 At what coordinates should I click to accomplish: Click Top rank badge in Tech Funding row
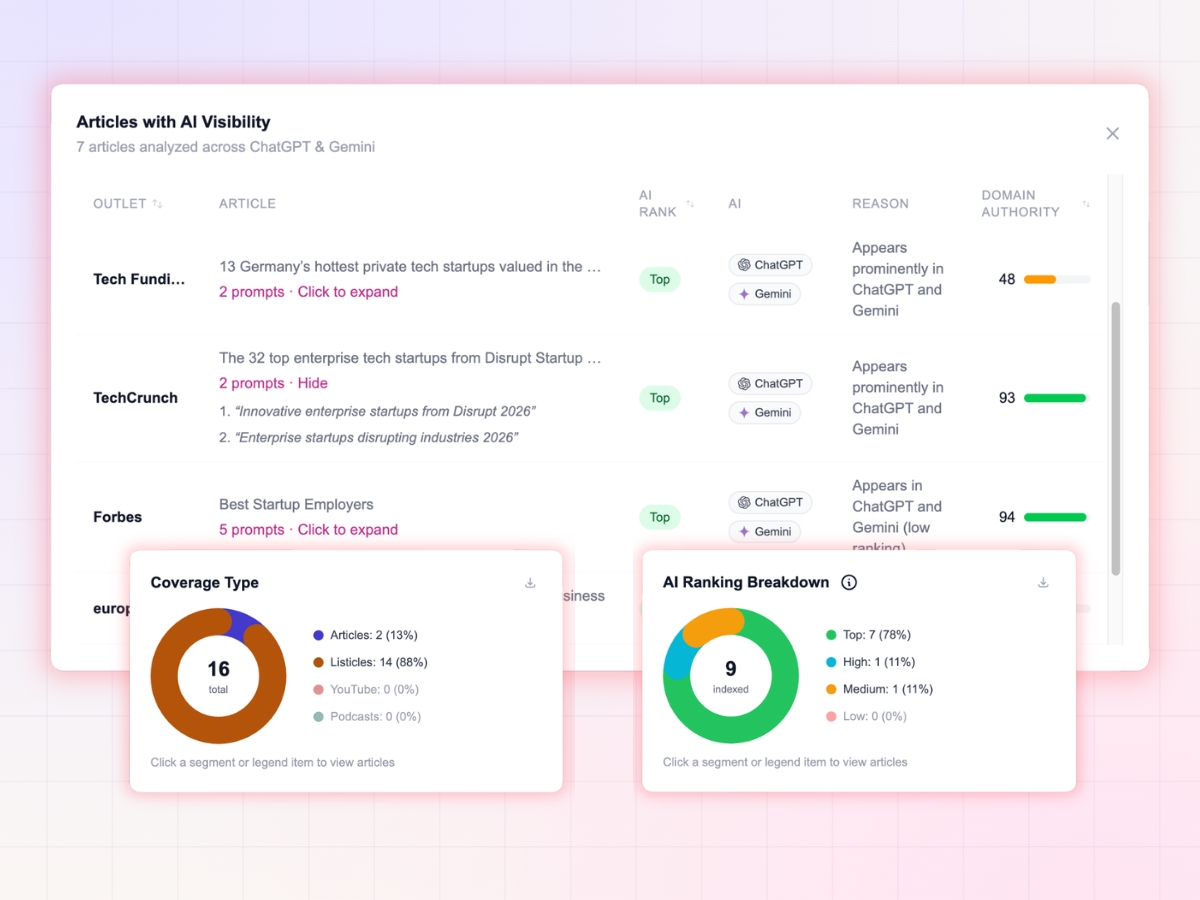(x=660, y=280)
